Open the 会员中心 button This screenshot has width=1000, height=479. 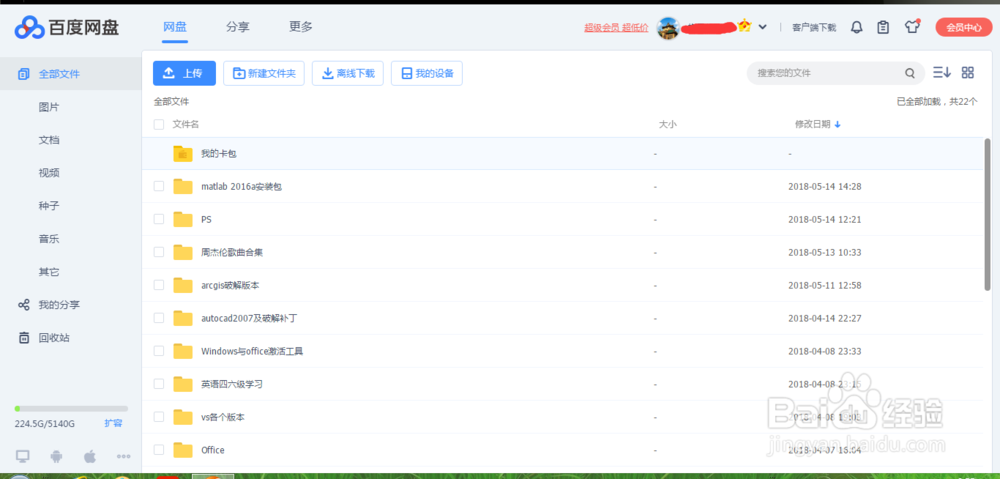964,27
